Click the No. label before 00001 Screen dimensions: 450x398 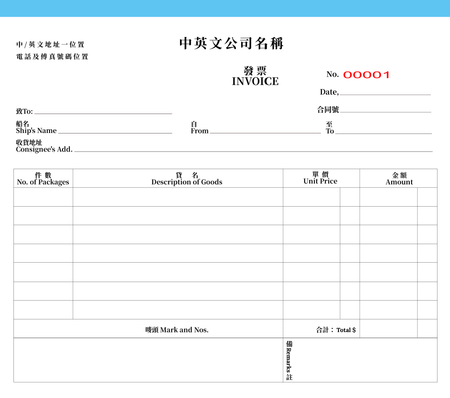[333, 74]
